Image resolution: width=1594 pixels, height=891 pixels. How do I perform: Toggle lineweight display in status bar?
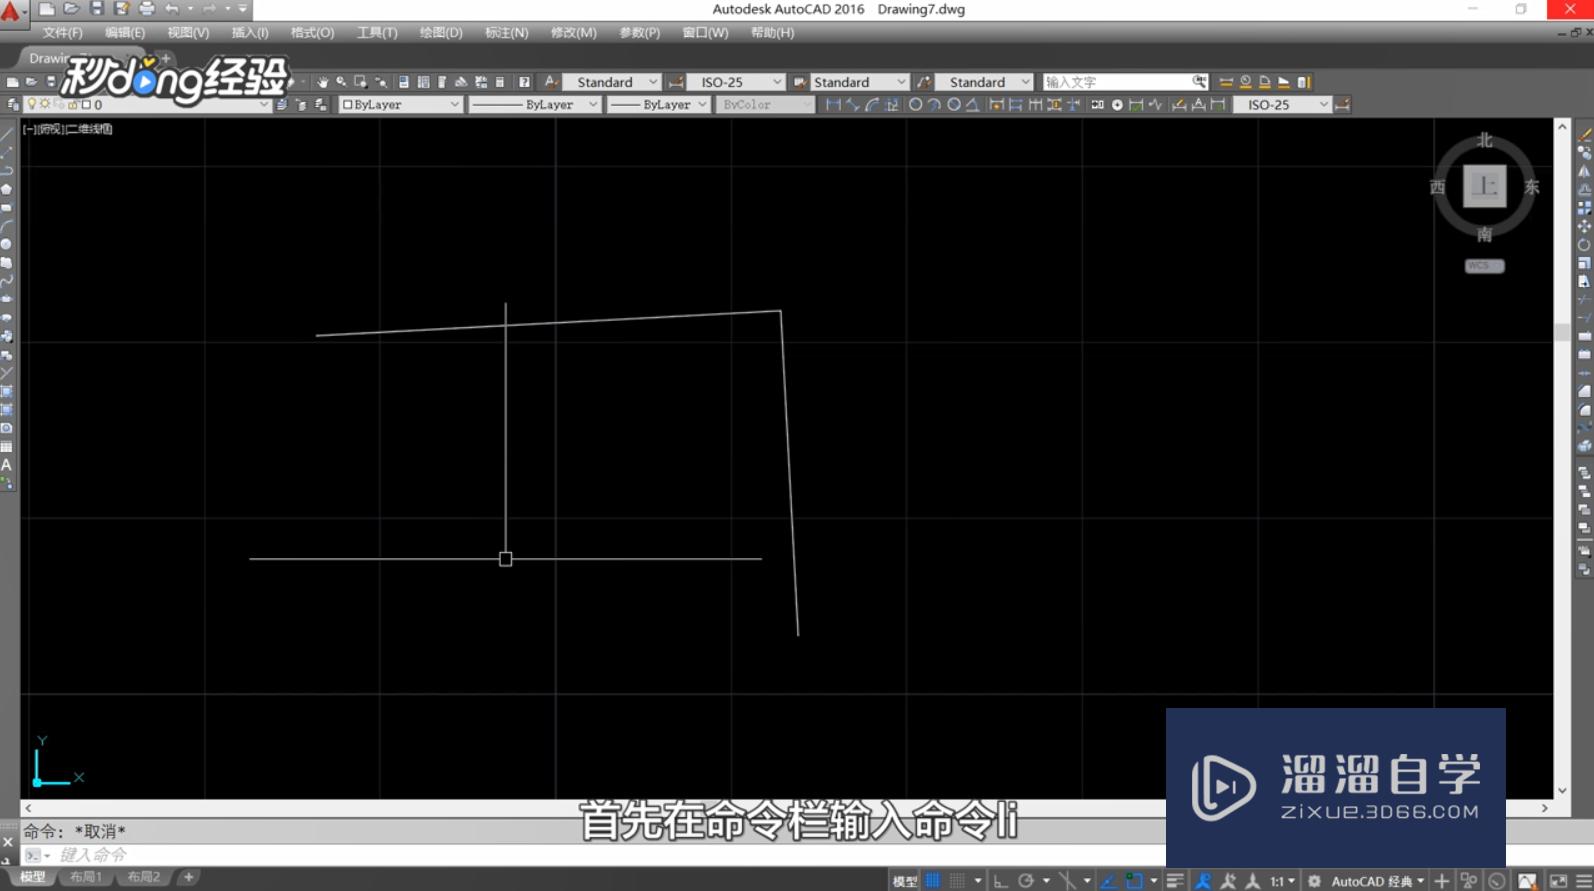click(x=1175, y=881)
